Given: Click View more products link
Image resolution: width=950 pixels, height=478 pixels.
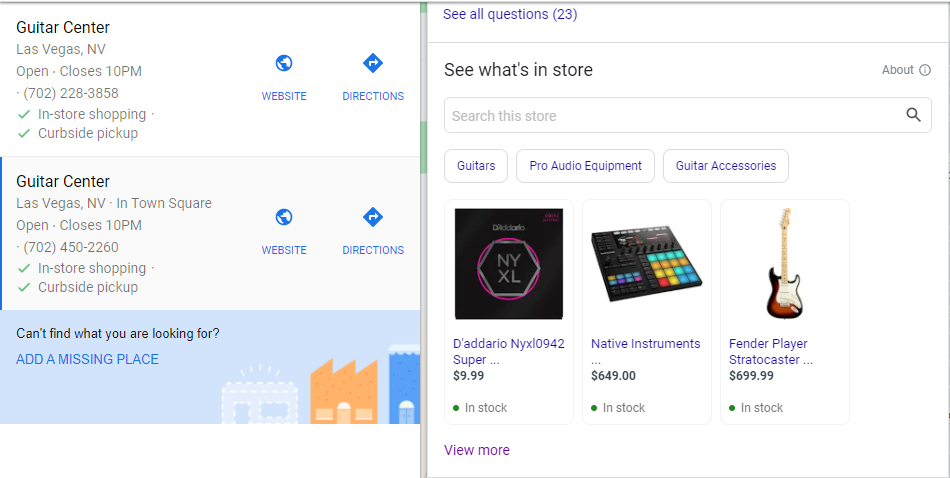Looking at the screenshot, I should 477,450.
